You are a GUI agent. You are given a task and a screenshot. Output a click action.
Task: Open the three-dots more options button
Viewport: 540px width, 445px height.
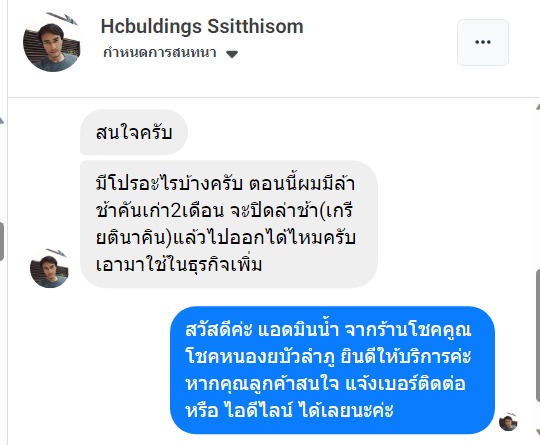tap(482, 42)
